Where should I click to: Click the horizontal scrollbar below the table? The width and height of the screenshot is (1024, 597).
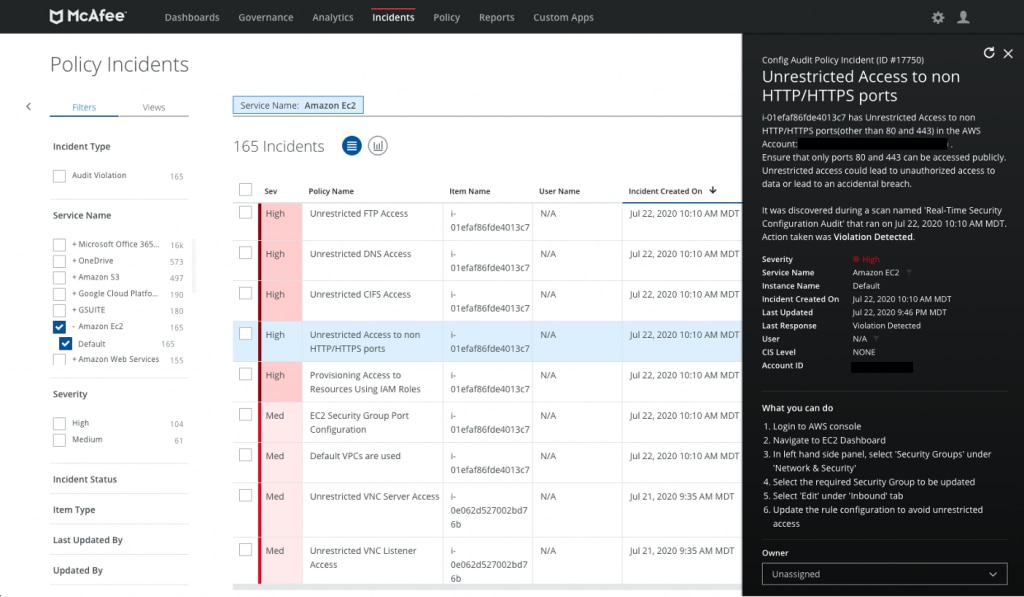pos(487,587)
